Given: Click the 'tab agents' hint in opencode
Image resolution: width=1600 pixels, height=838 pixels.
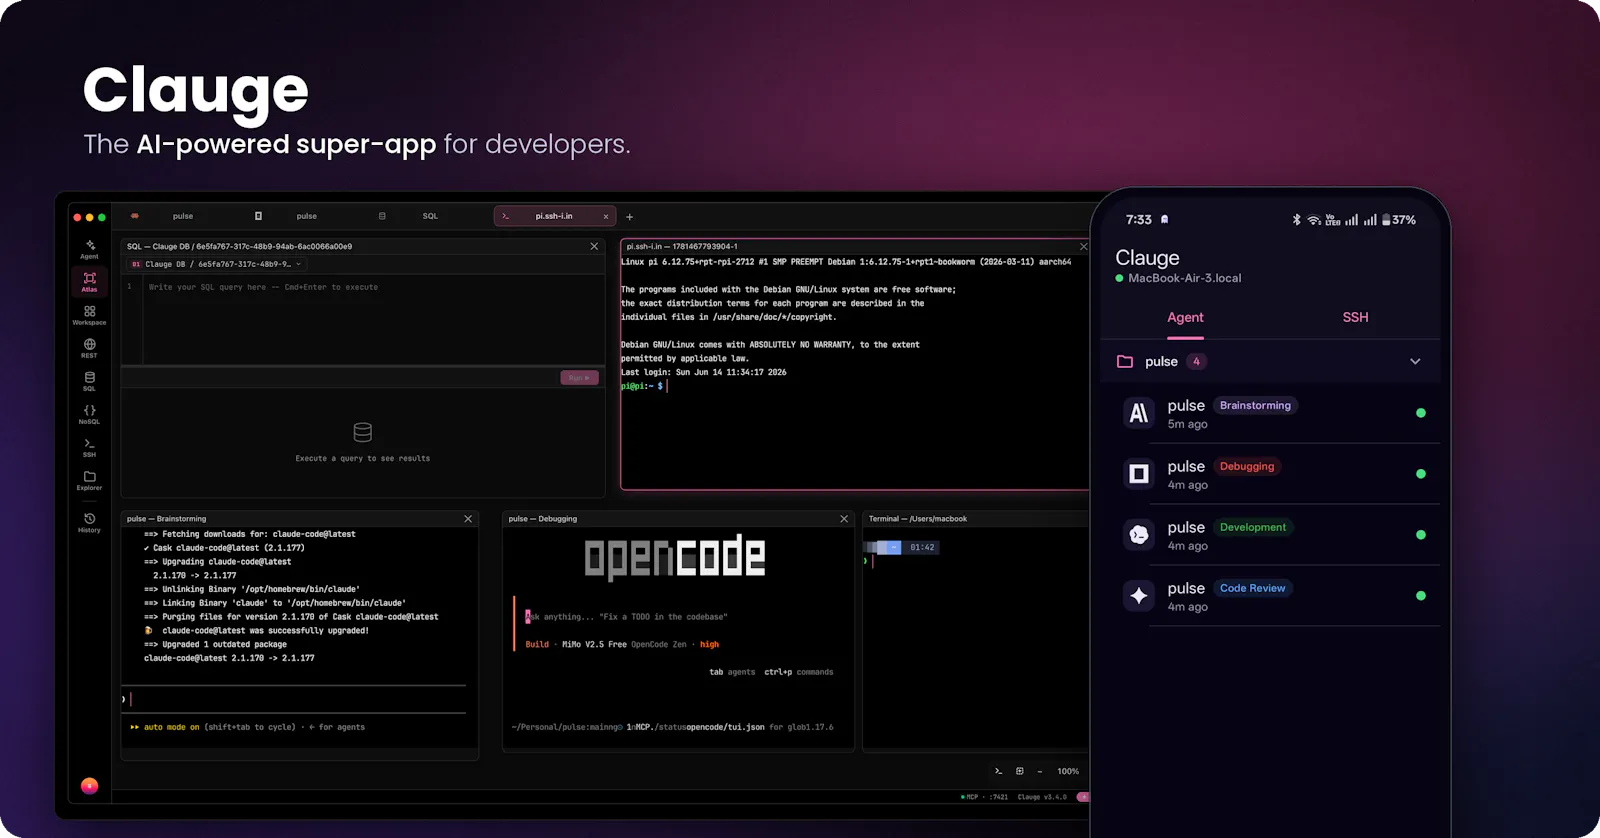Looking at the screenshot, I should pyautogui.click(x=732, y=672).
